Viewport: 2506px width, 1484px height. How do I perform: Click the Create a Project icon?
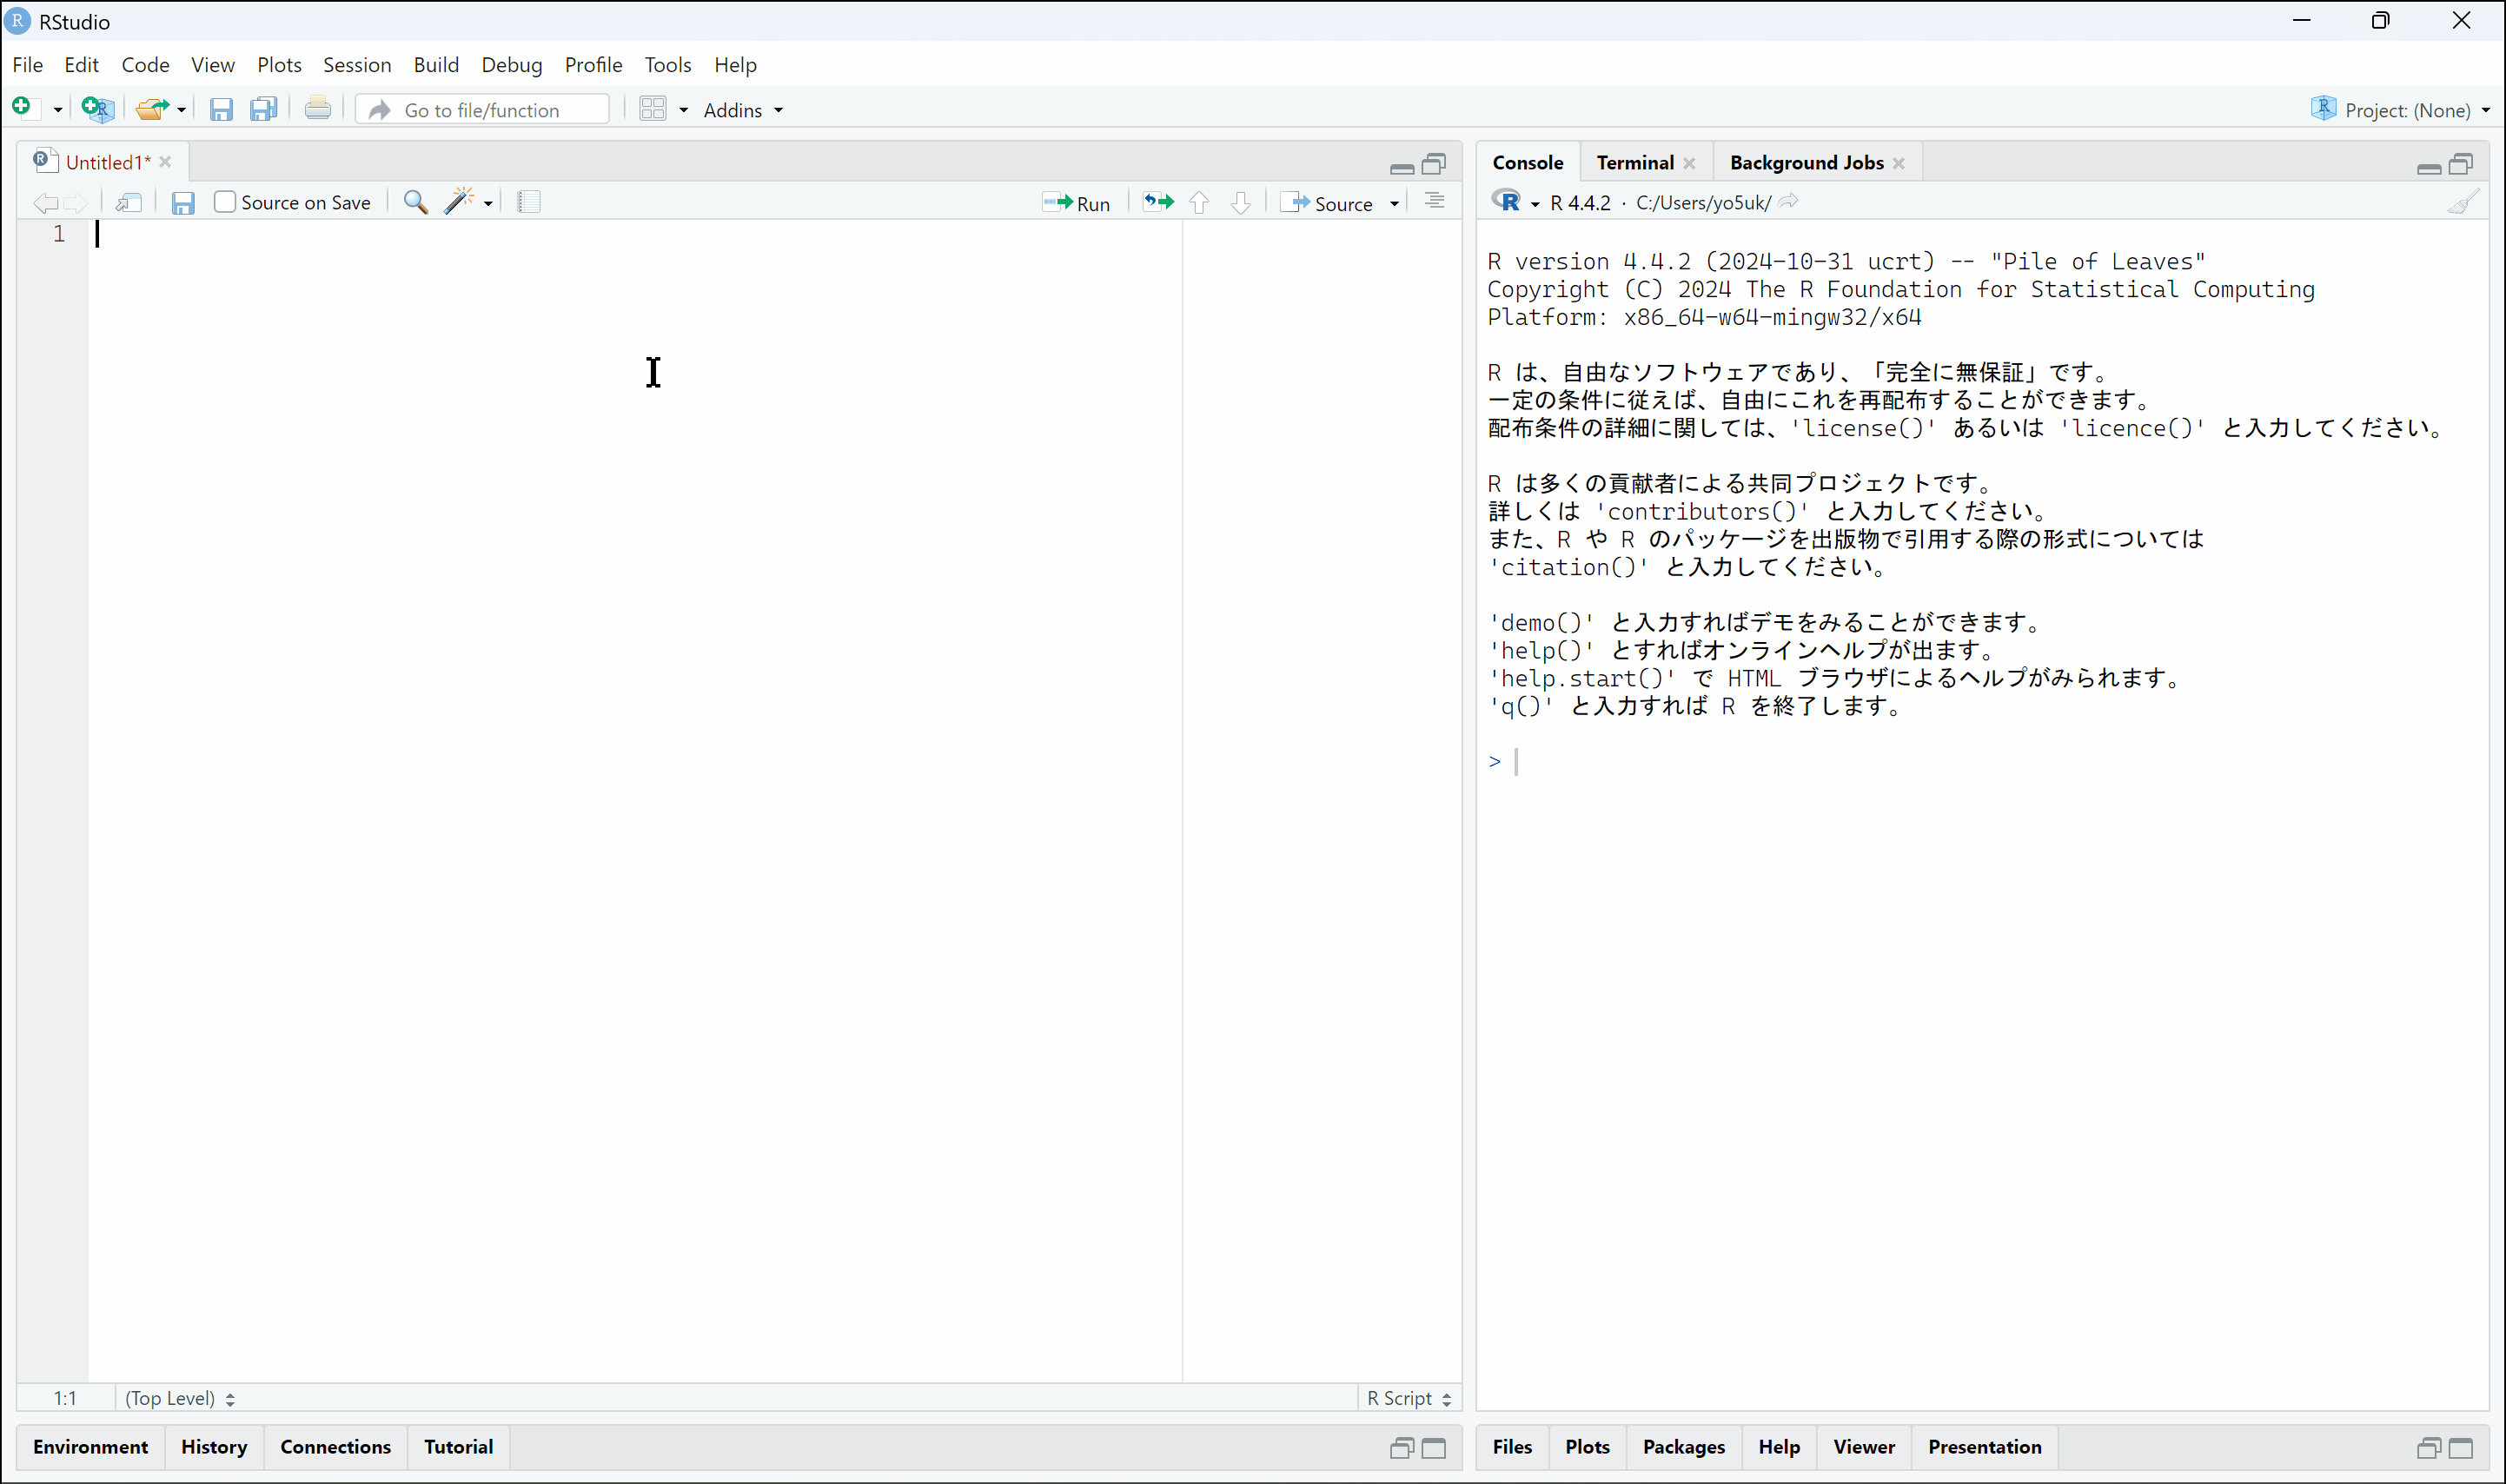98,108
